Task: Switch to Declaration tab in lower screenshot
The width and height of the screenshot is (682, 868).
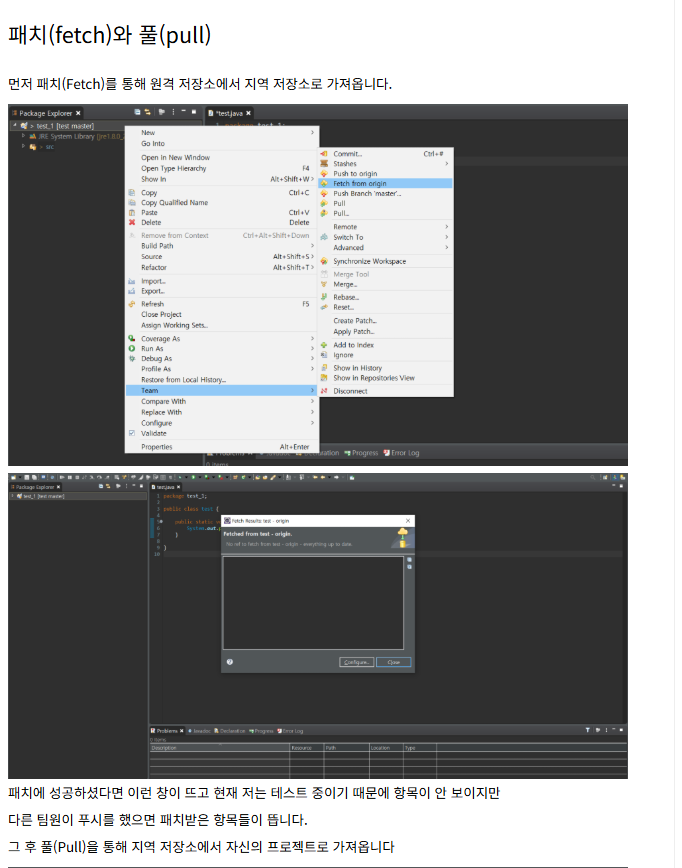Action: point(230,731)
